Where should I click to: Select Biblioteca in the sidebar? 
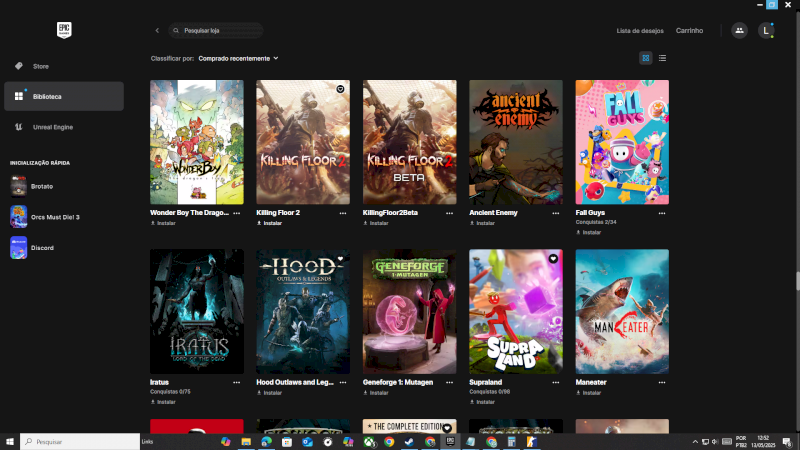click(46, 97)
